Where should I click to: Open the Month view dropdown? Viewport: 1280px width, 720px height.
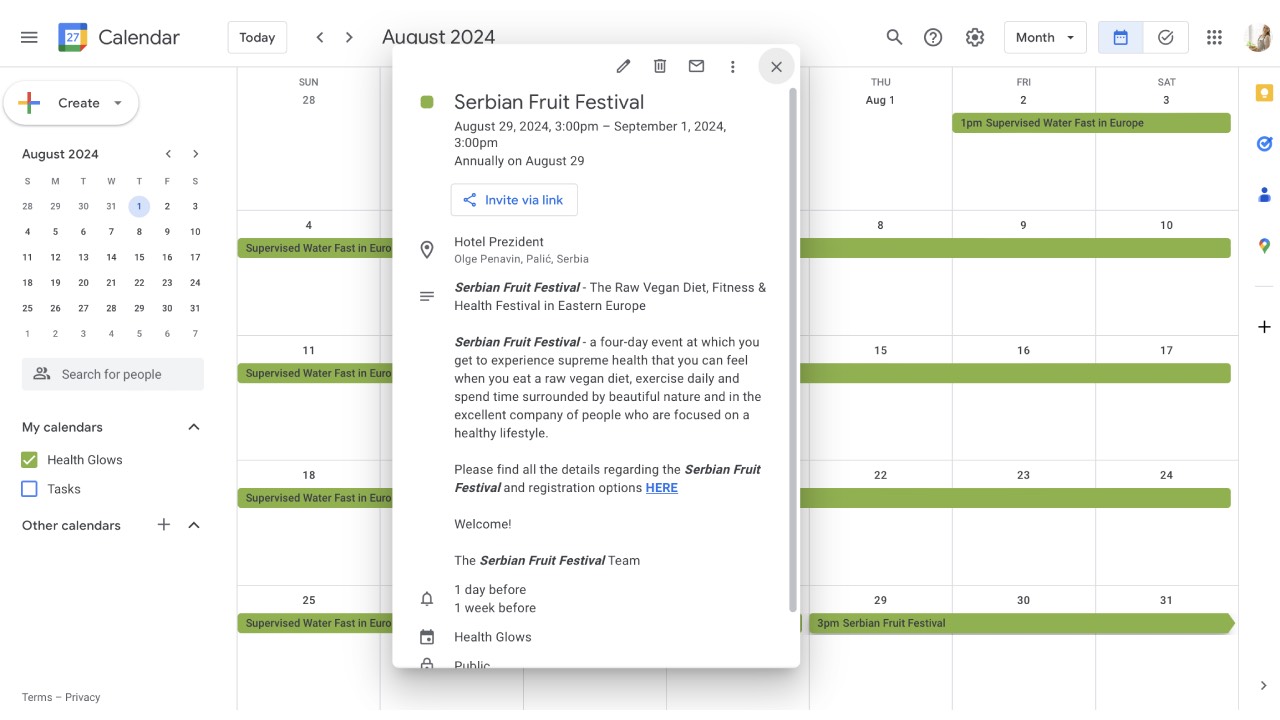click(x=1045, y=37)
